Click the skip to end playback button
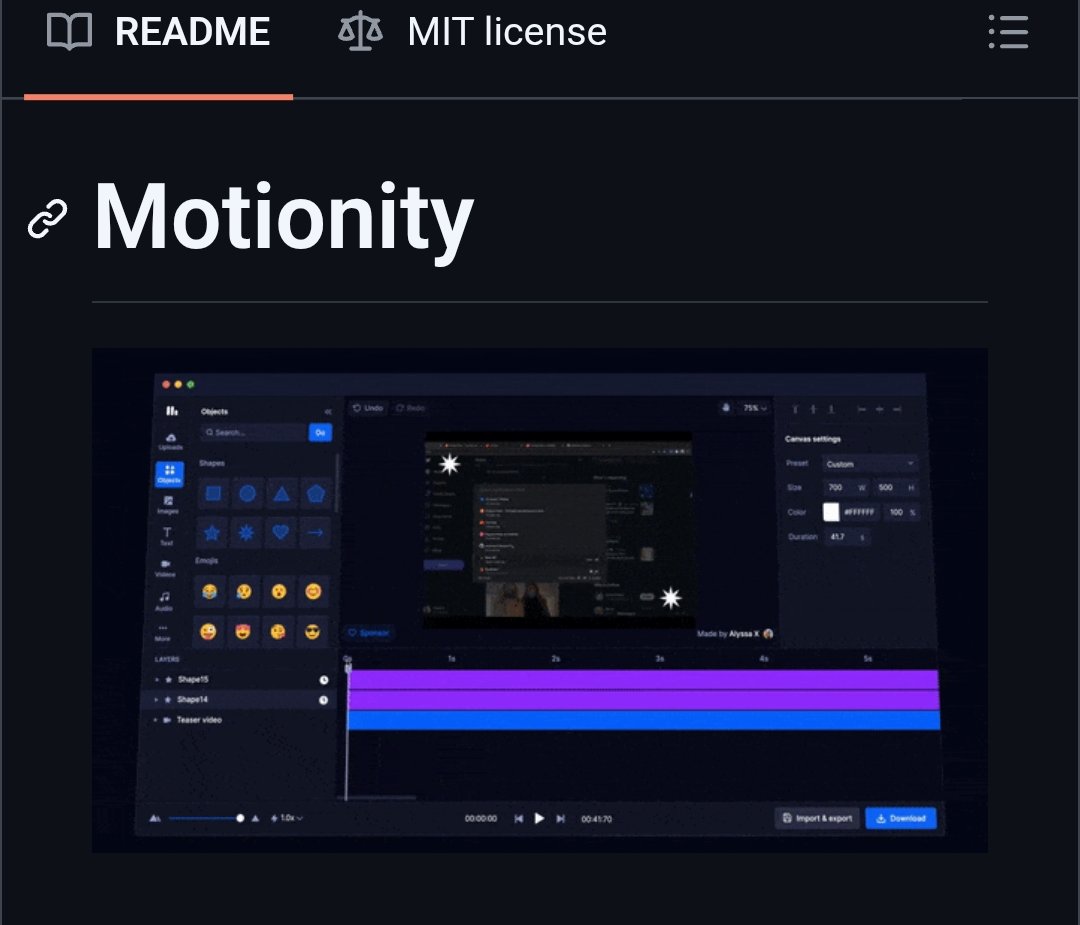Viewport: 1080px width, 925px height. pos(561,818)
